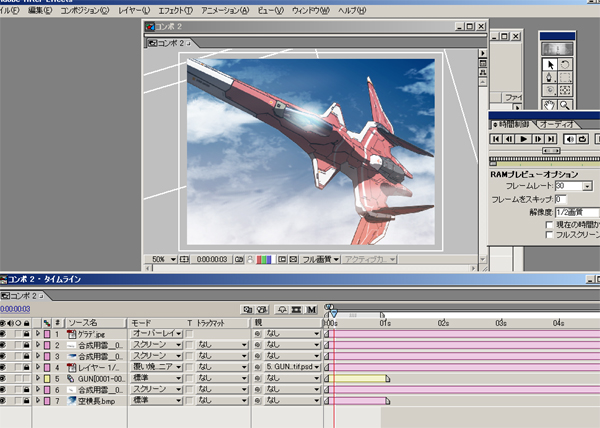600x428 pixels.
Task: Click the composition window time 0:00:00:03 button
Action: point(212,259)
